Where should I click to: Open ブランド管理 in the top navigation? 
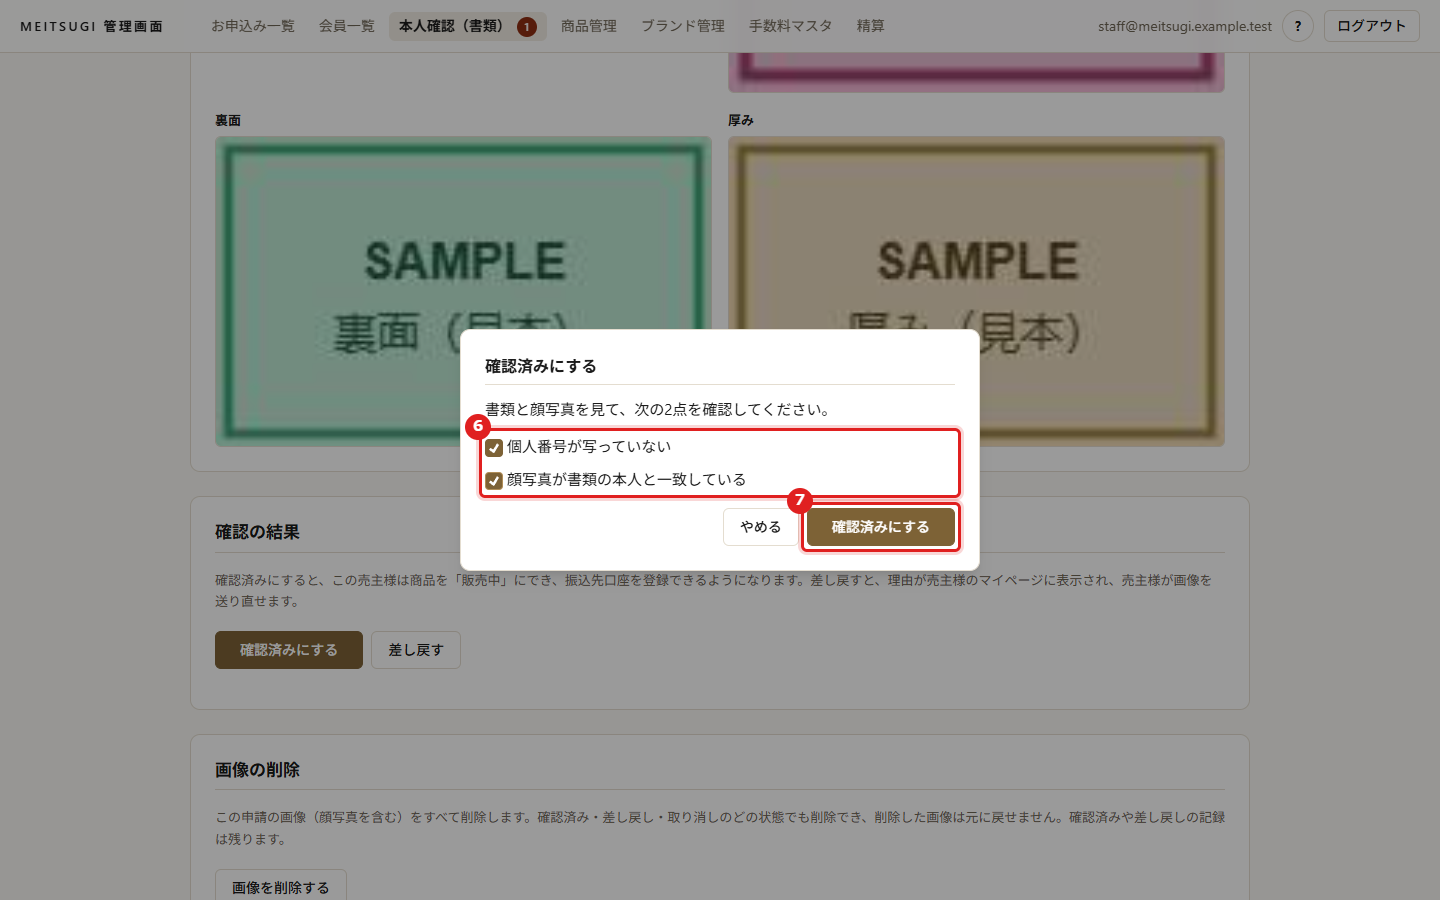[683, 26]
